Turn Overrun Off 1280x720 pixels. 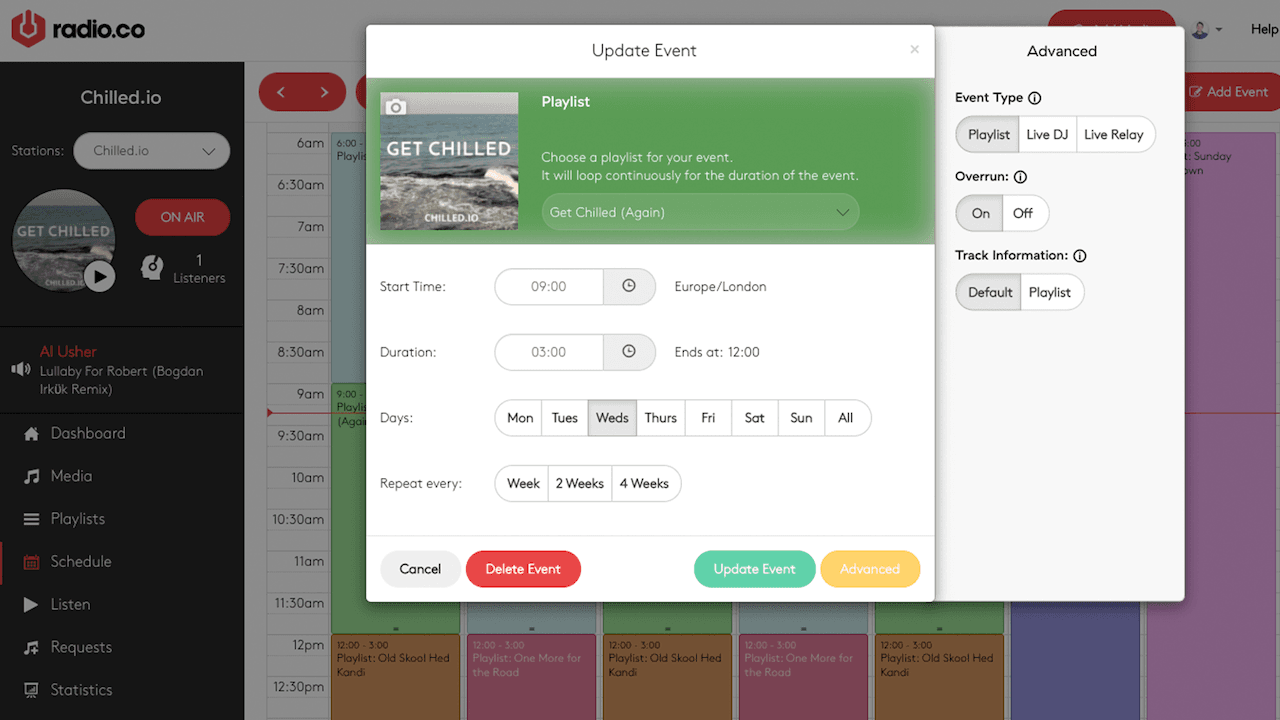(x=1025, y=213)
